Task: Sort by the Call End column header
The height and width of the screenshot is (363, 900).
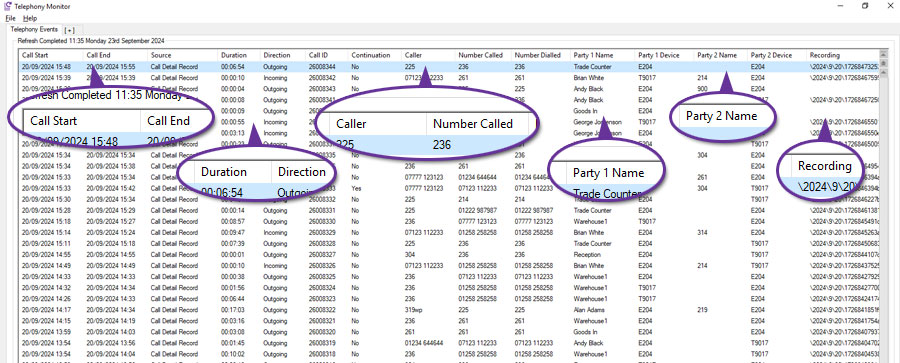Action: pyautogui.click(x=115, y=55)
